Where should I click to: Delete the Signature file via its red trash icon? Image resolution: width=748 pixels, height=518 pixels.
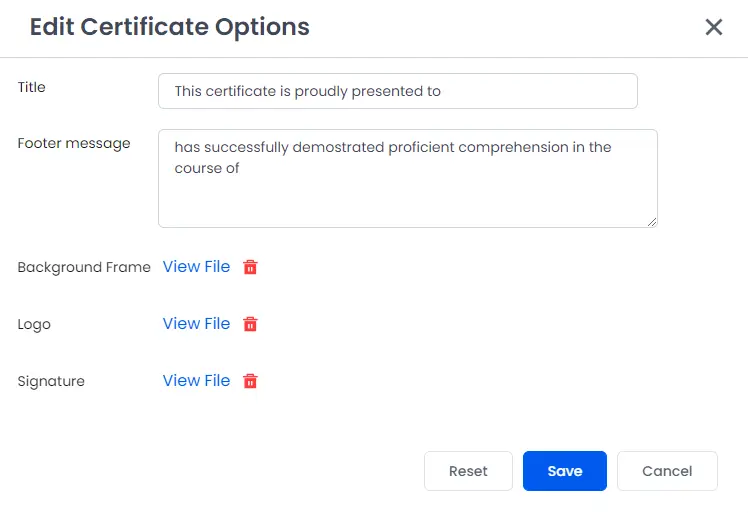pos(250,381)
